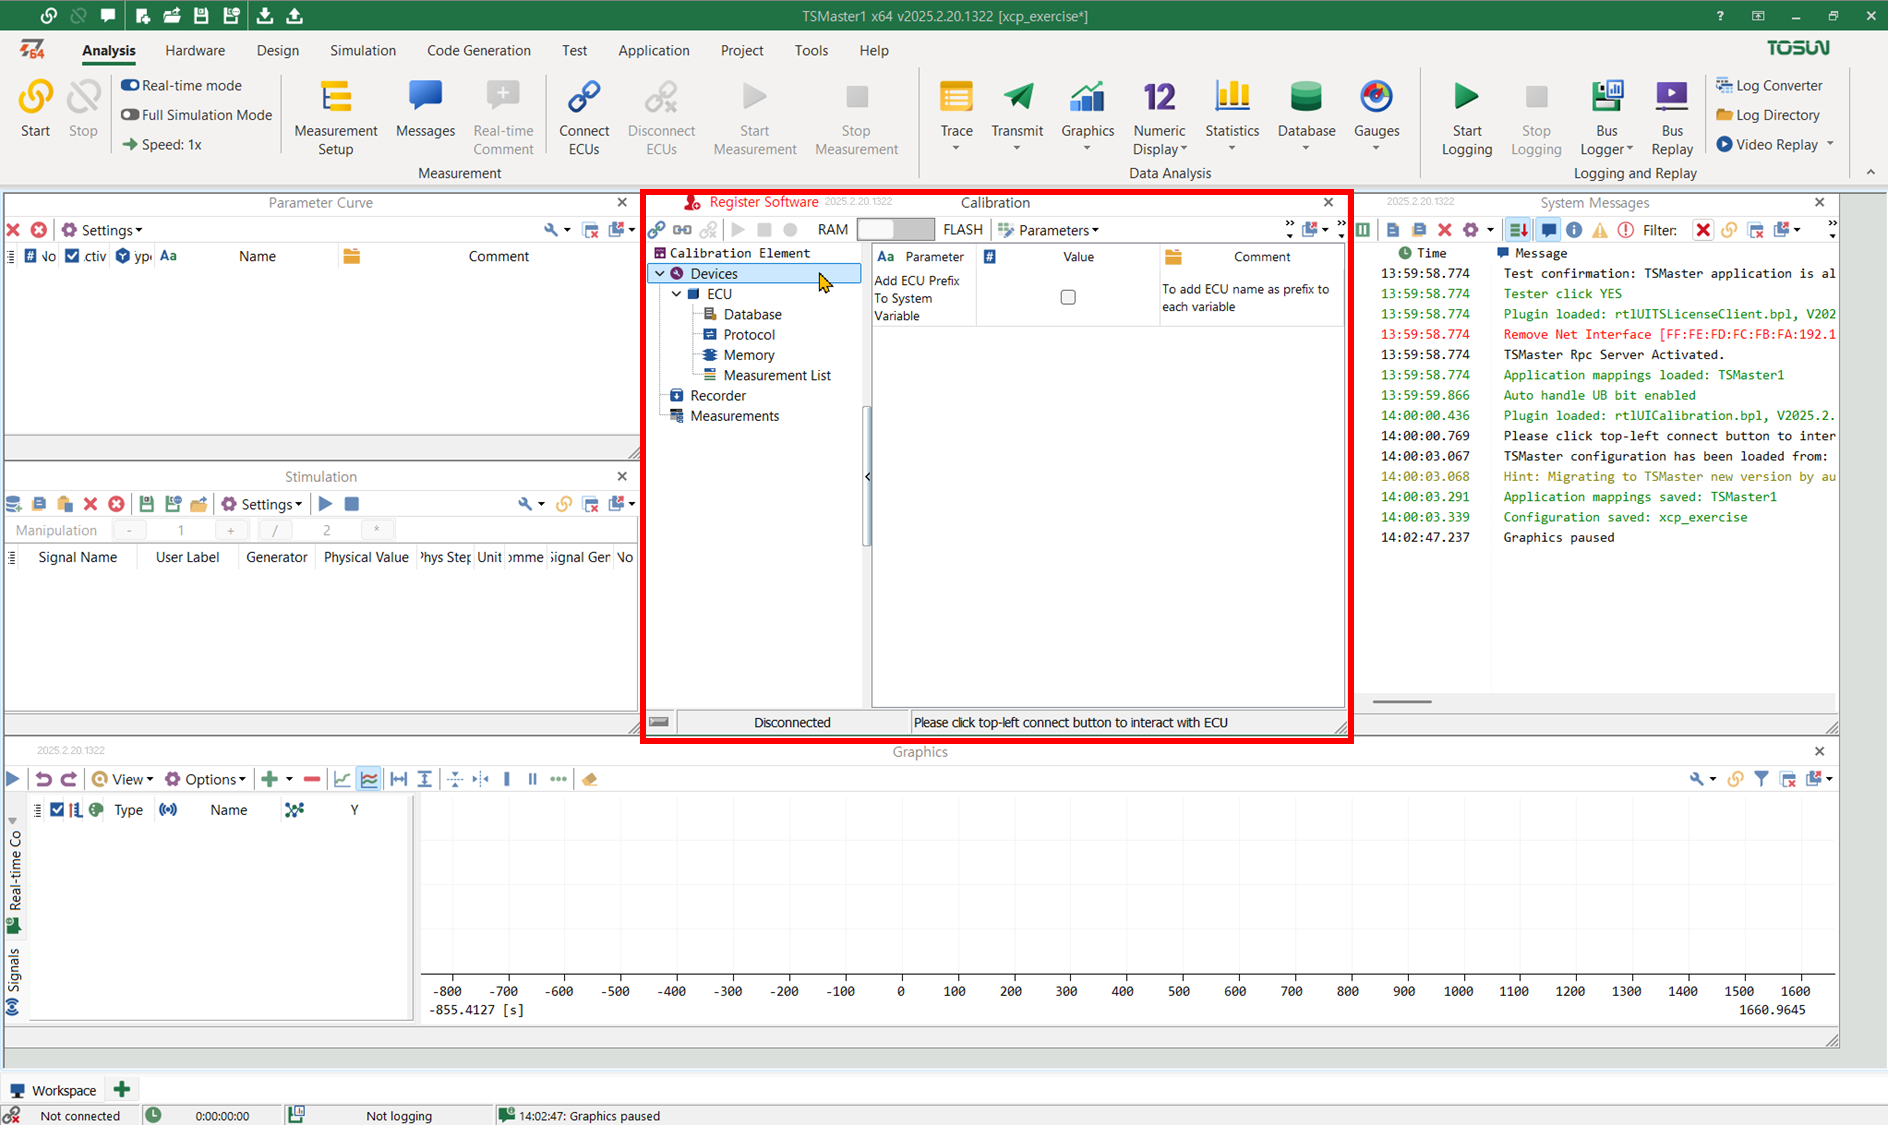Open Settings dropdown in Parameter Curve
Image resolution: width=1888 pixels, height=1125 pixels.
[x=102, y=230]
